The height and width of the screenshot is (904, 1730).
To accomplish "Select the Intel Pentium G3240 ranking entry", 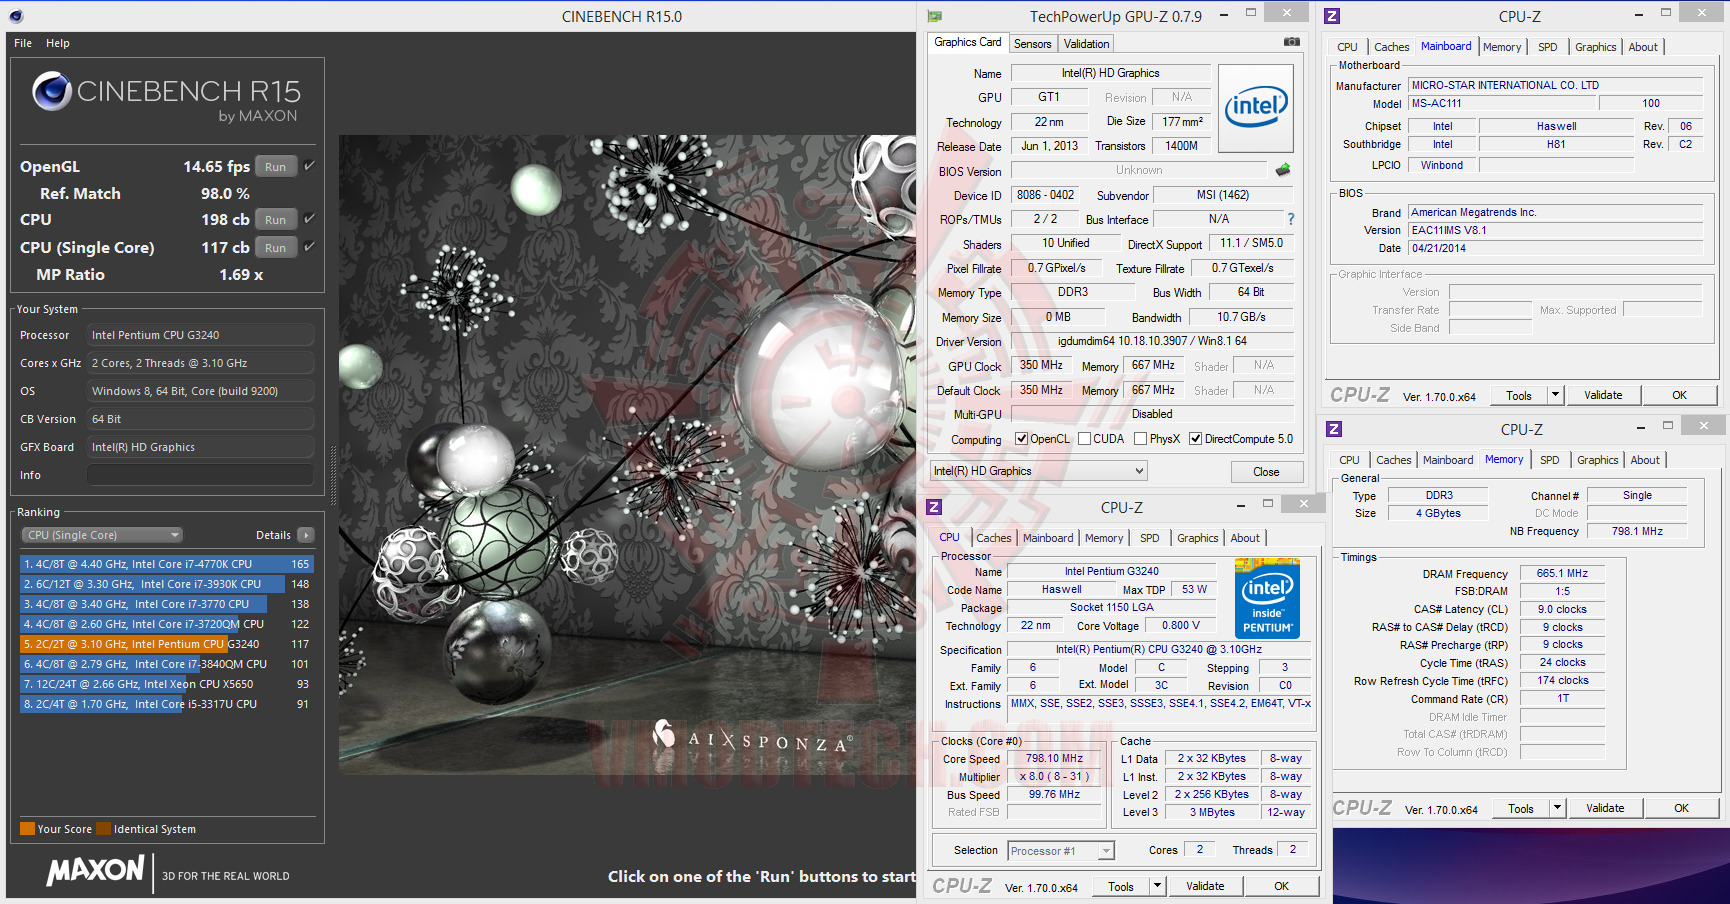I will tap(123, 644).
